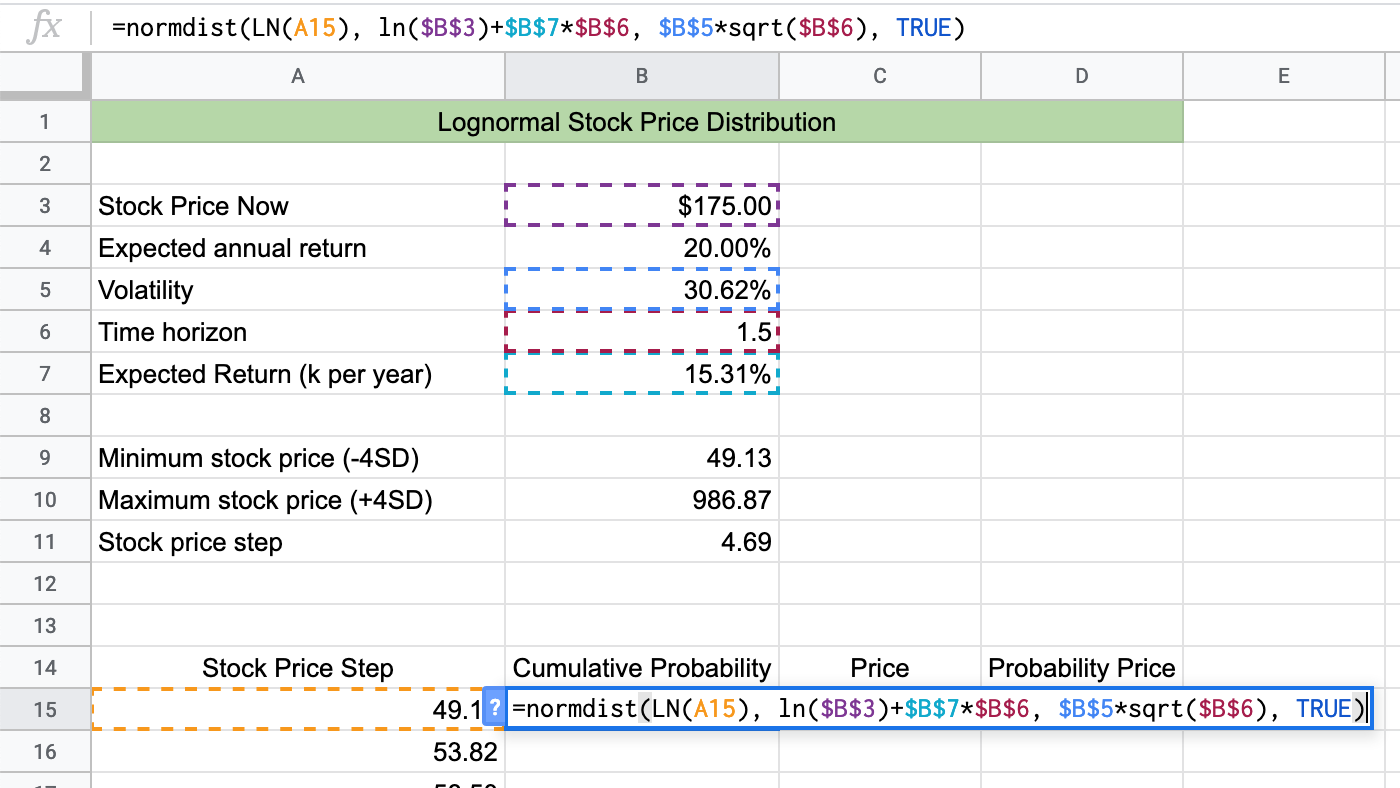Click the 'Probability Price' heading cell

tap(1082, 668)
